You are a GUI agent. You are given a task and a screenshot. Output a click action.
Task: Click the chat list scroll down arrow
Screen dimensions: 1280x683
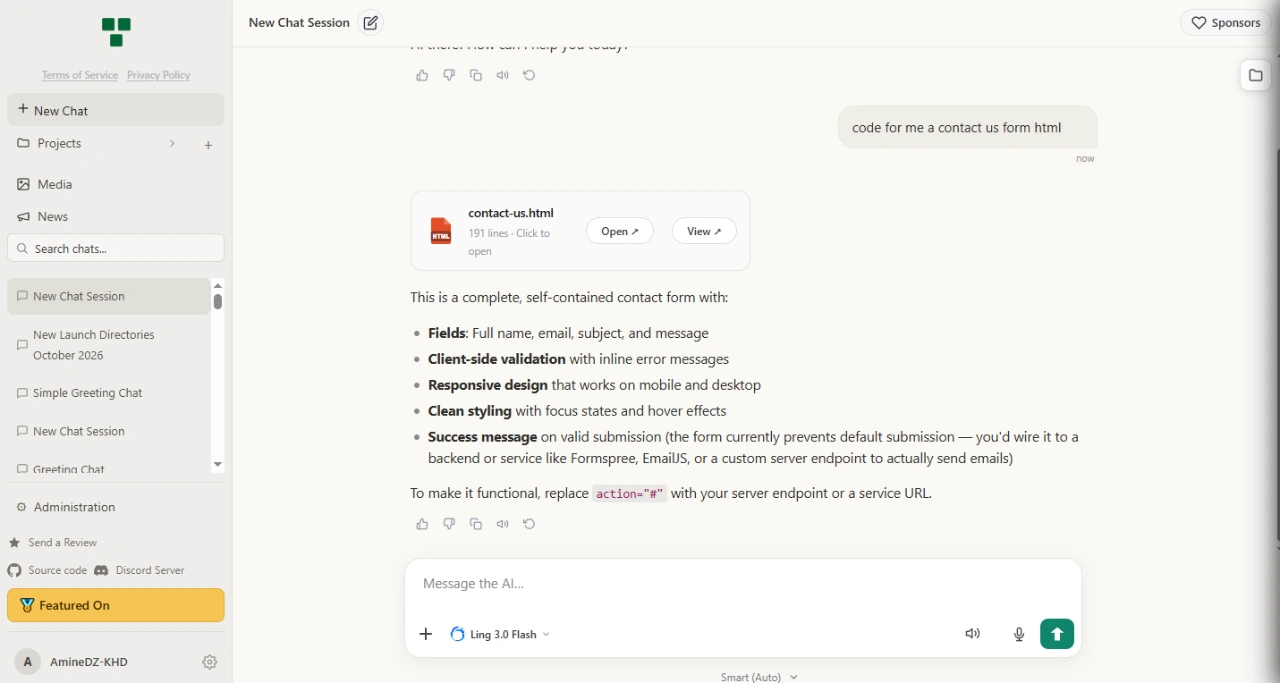[x=218, y=465]
